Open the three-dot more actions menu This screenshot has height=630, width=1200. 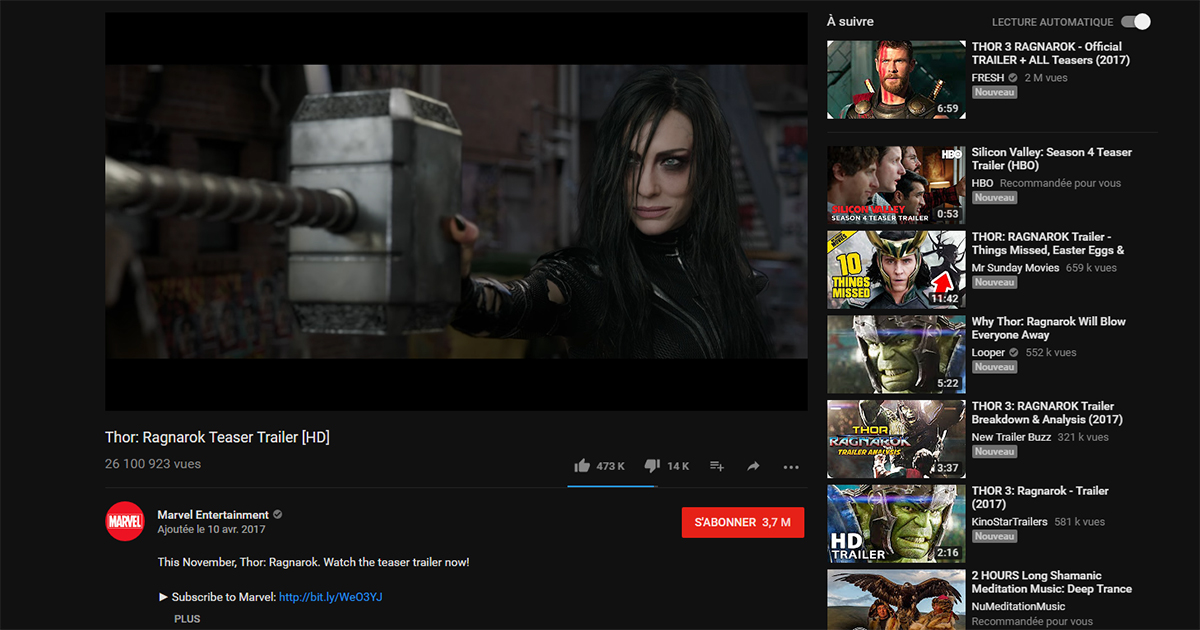[x=791, y=467]
